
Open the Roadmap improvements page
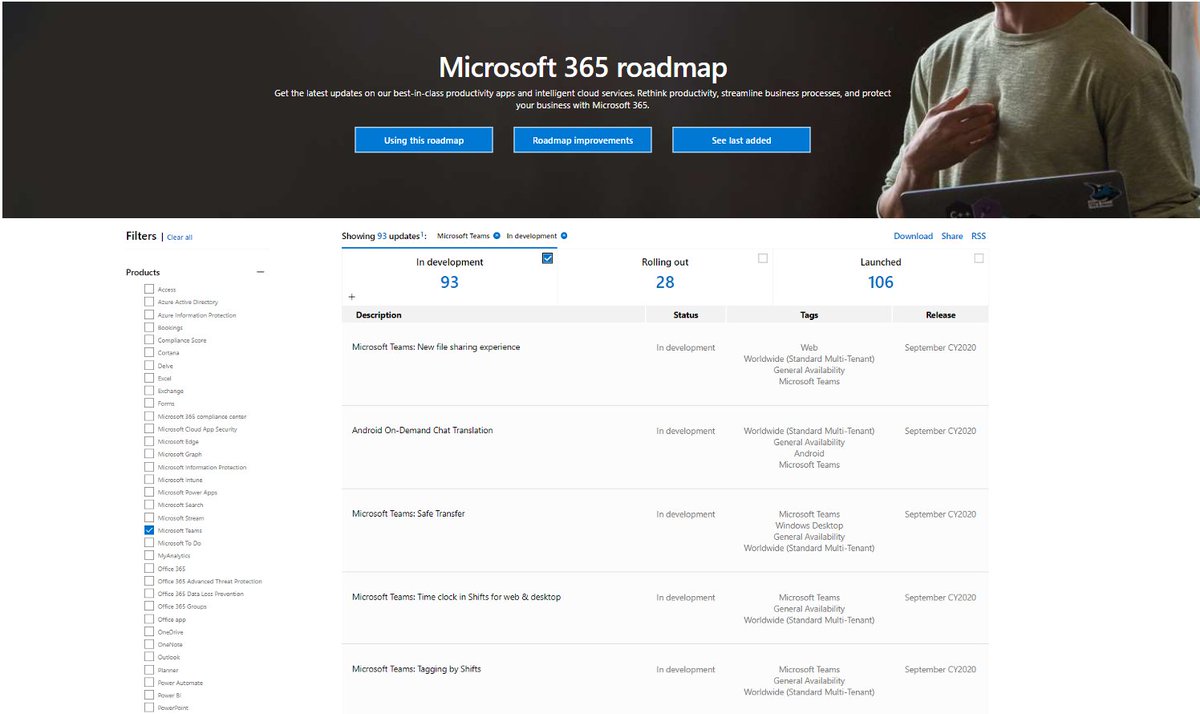click(x=582, y=139)
